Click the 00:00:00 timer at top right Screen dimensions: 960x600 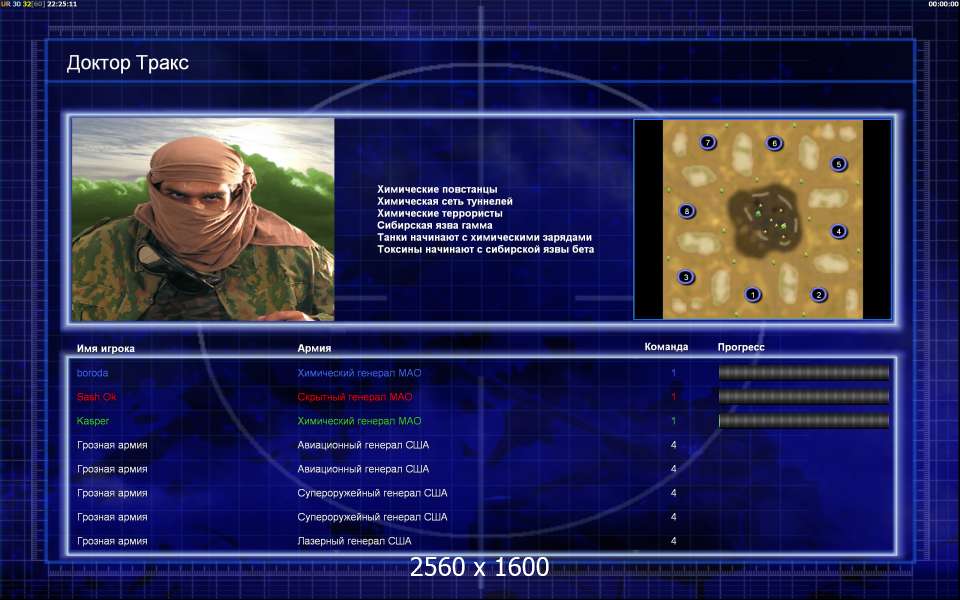coord(943,4)
